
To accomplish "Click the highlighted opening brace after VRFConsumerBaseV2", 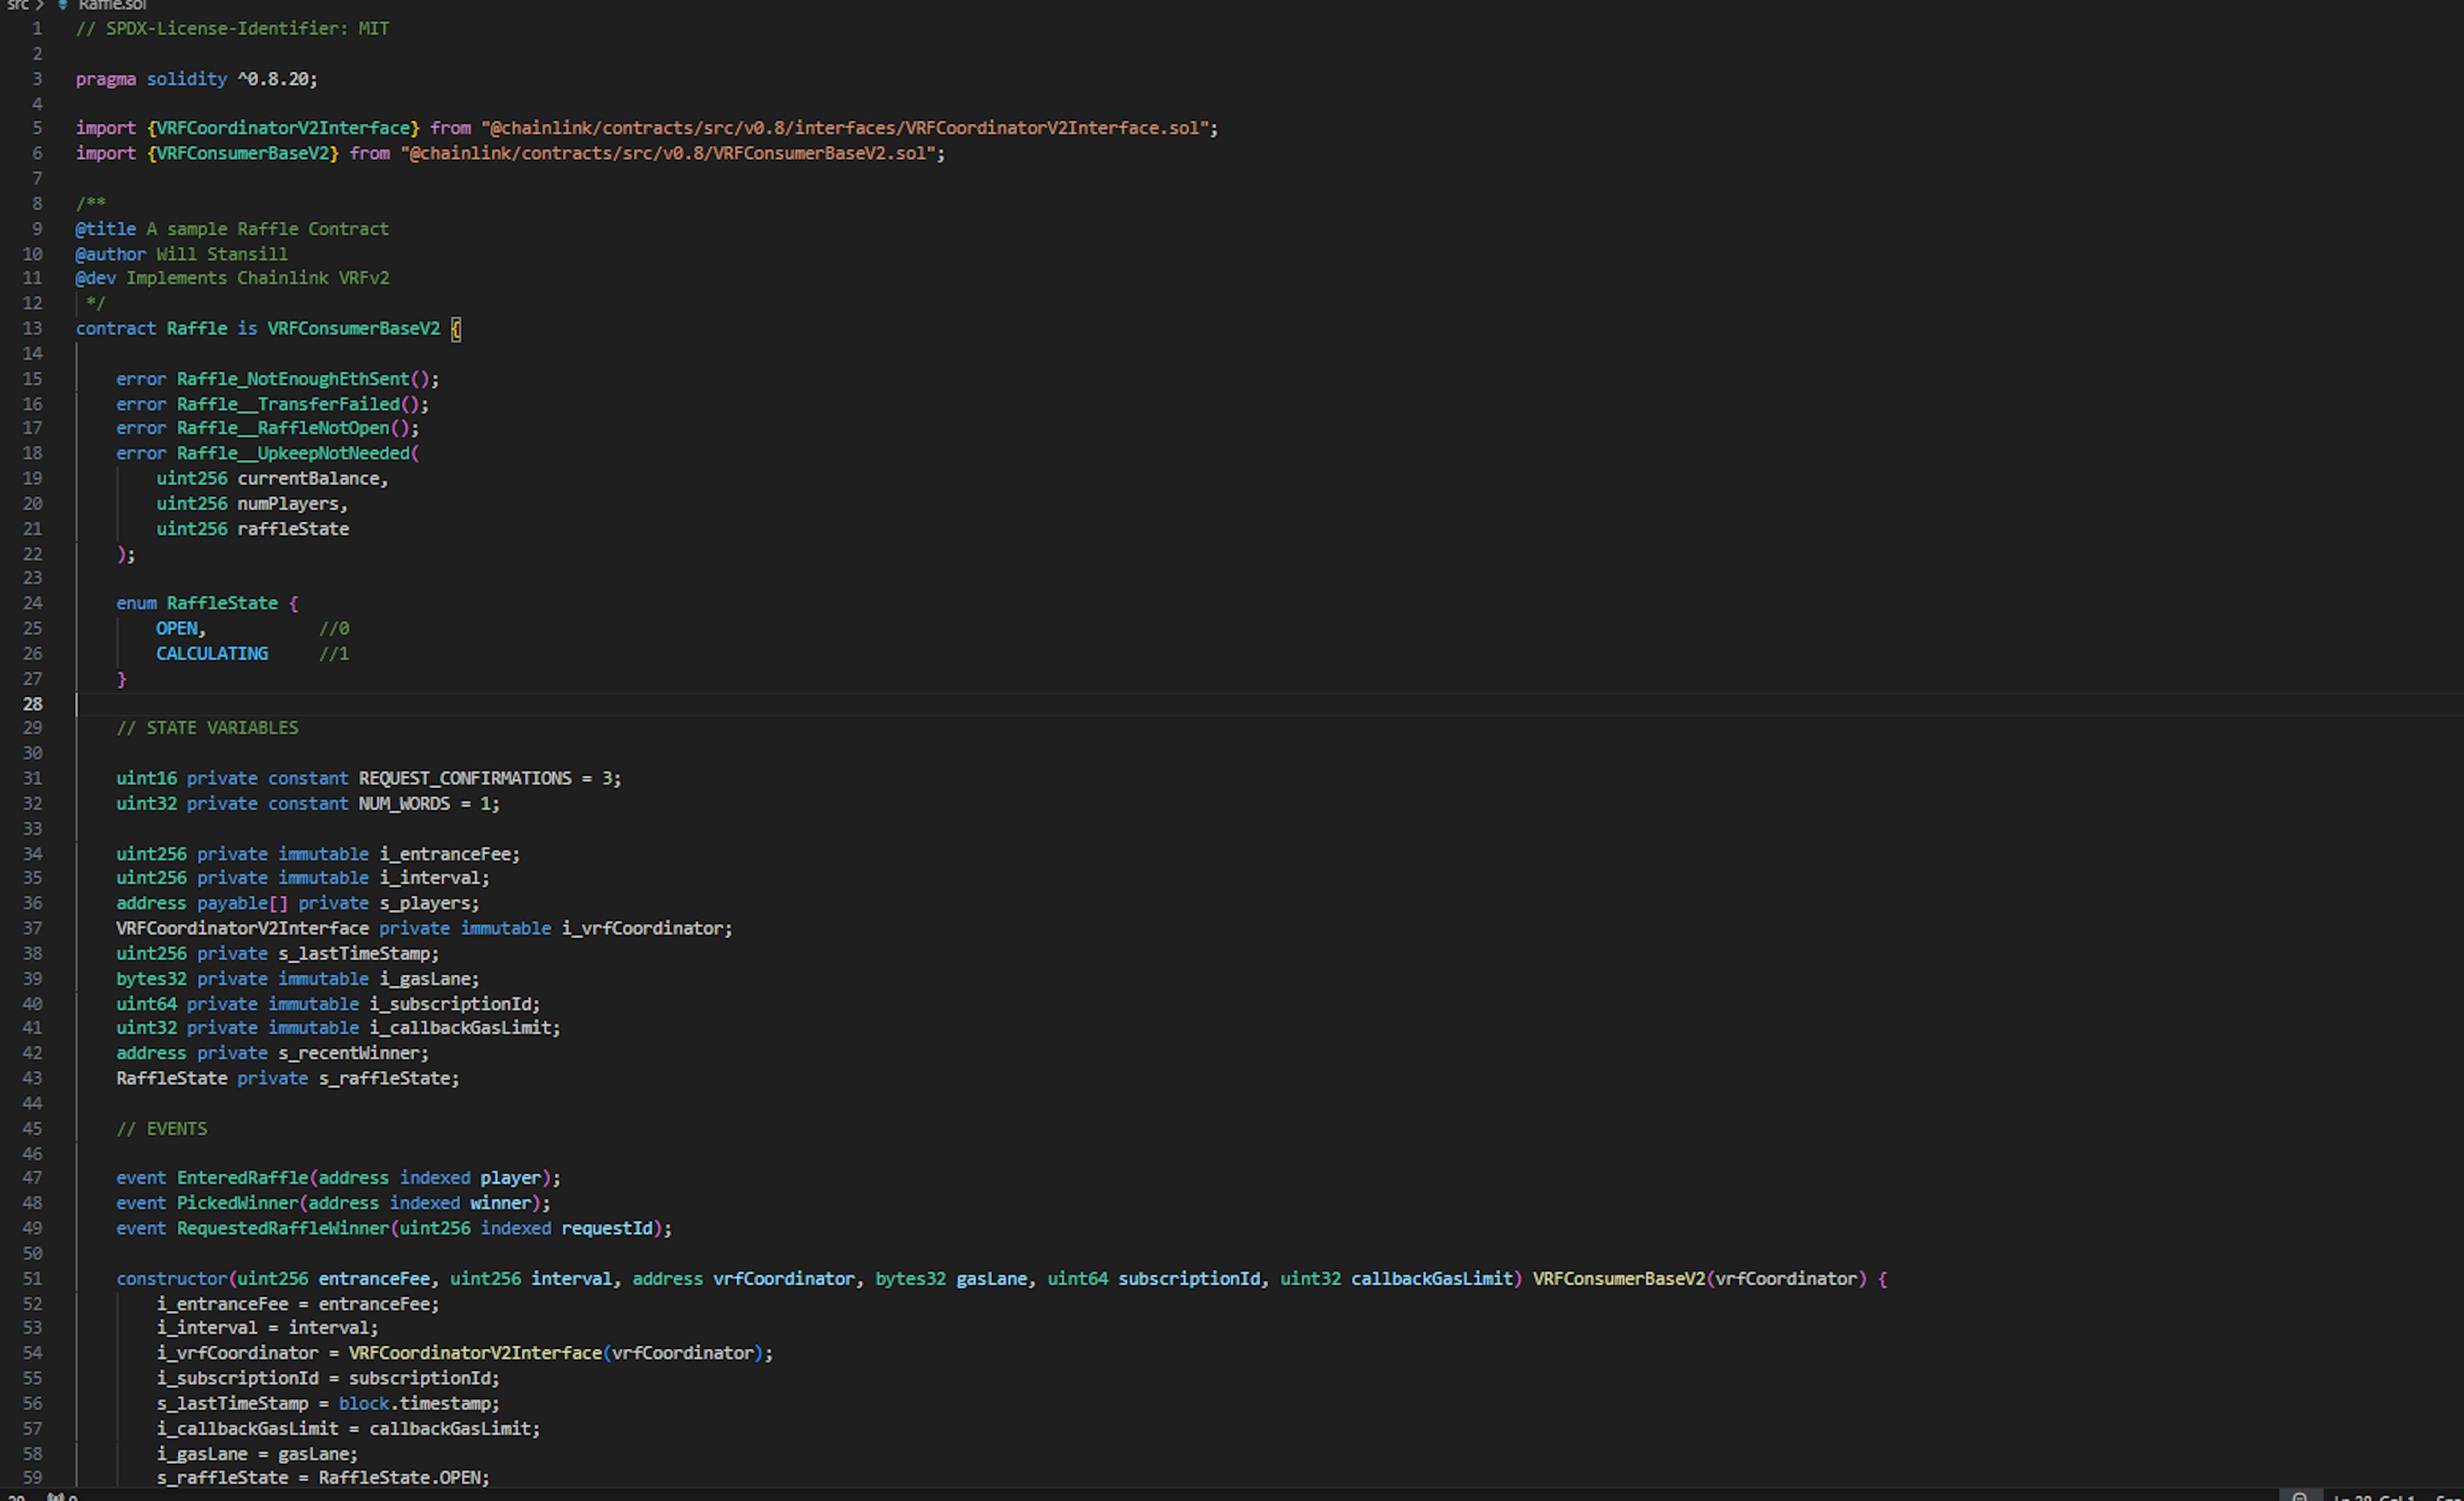I will pos(456,328).
